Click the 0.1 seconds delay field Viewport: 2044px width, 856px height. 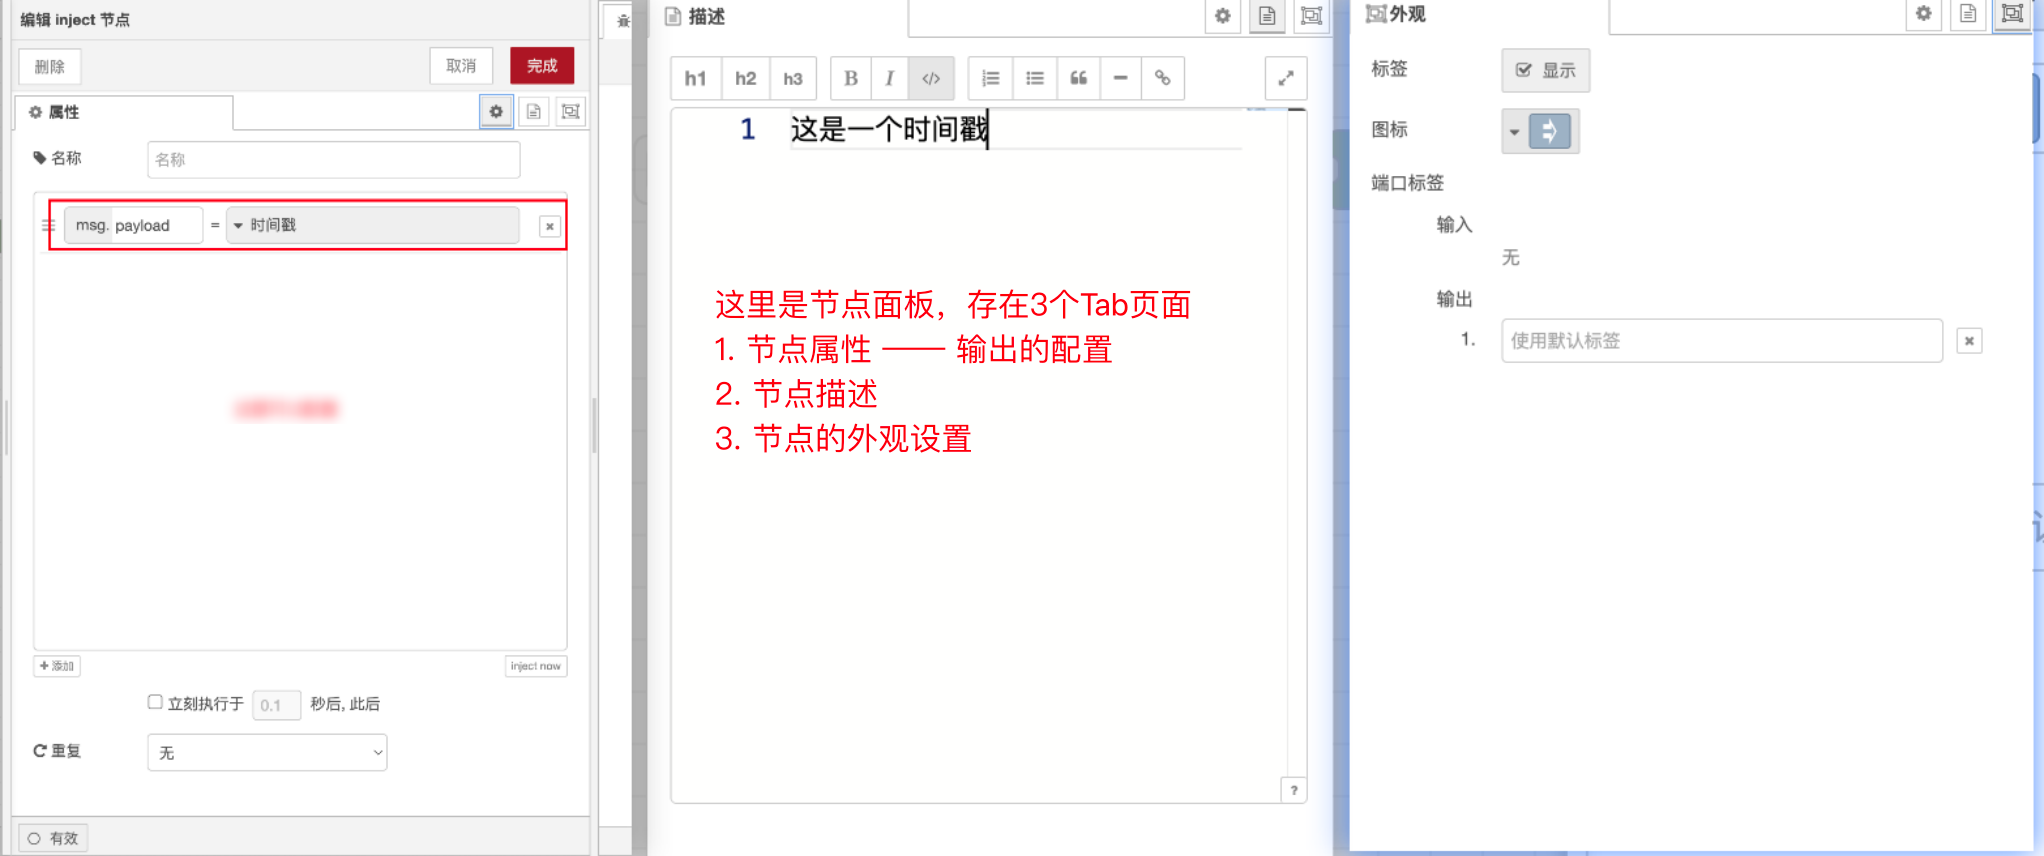pos(276,705)
